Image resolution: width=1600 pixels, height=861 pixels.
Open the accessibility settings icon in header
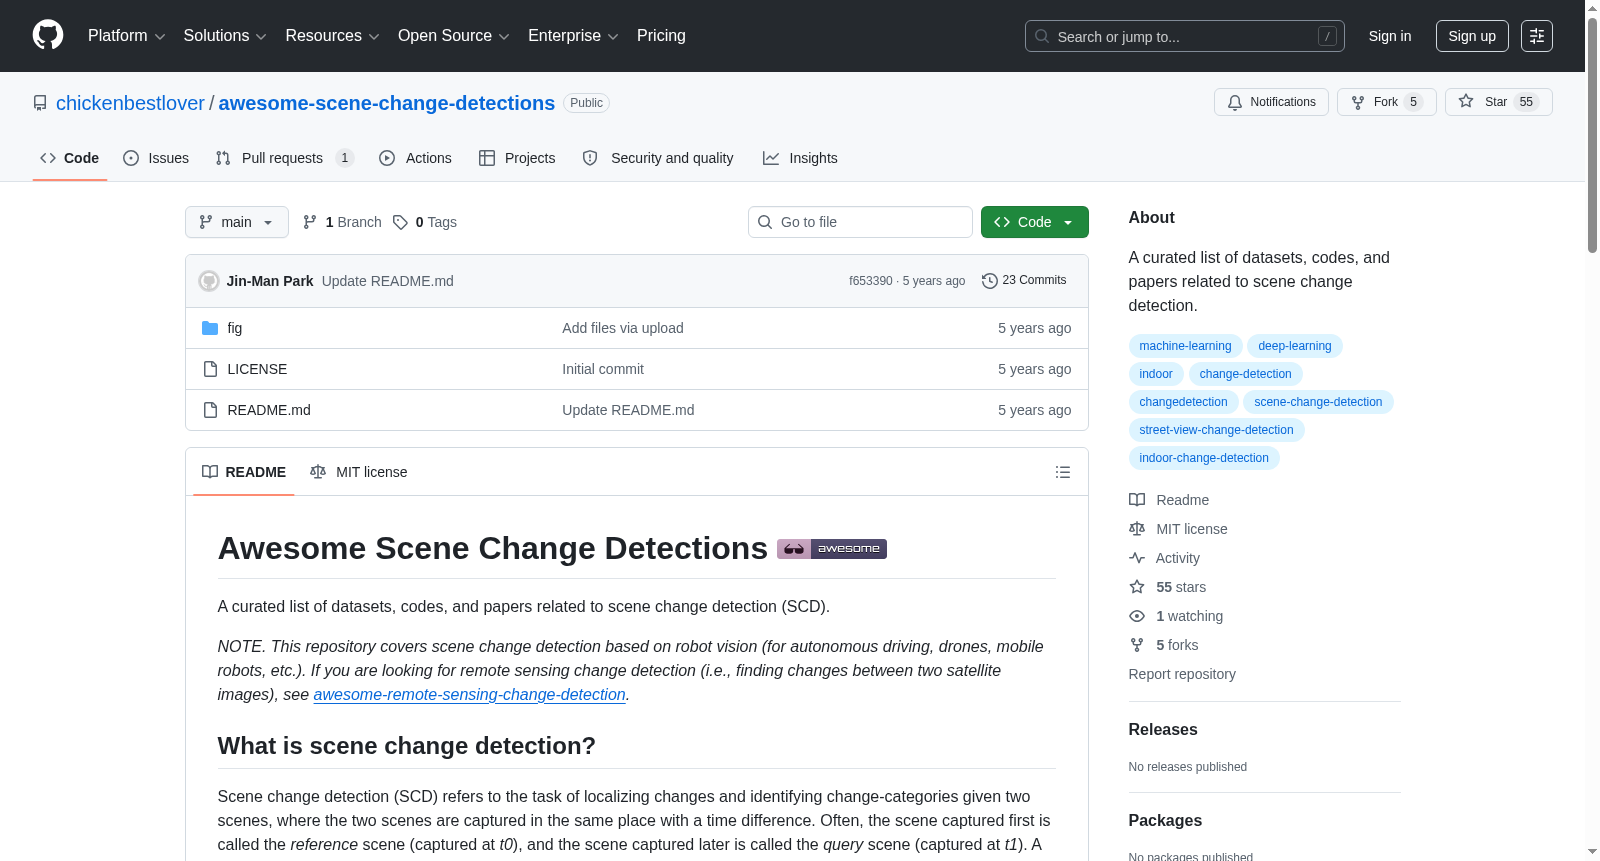1537,36
